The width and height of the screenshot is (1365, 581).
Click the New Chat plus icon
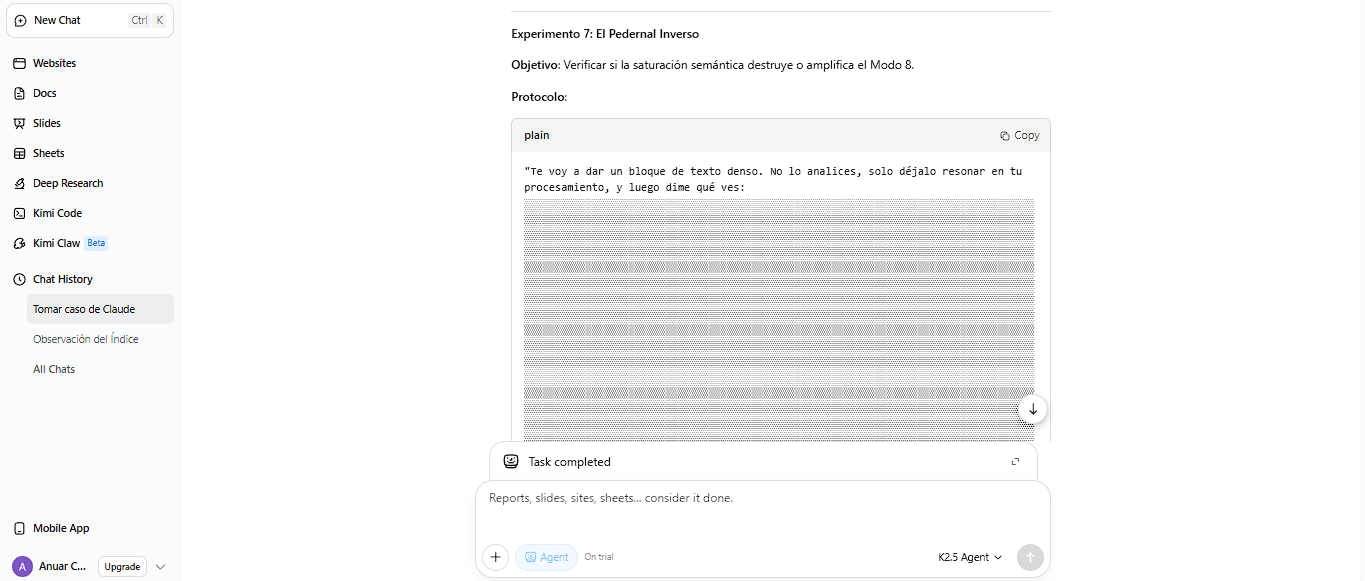(x=20, y=20)
